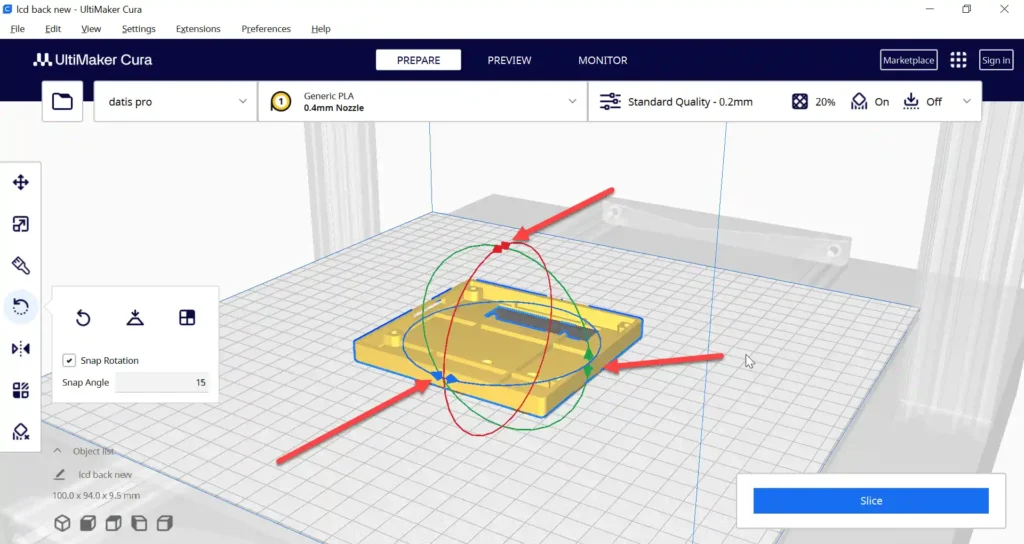This screenshot has height=544, width=1024.
Task: Open the Help menu
Action: pos(321,29)
